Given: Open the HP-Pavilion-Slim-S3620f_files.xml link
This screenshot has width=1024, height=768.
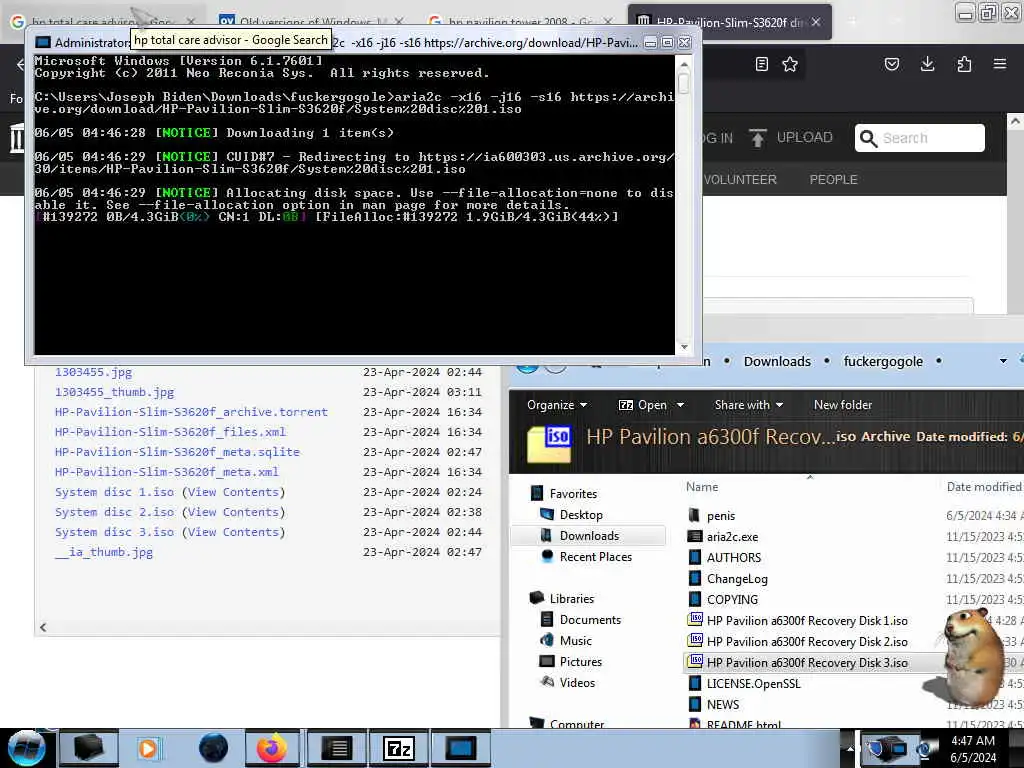Looking at the screenshot, I should (x=170, y=432).
